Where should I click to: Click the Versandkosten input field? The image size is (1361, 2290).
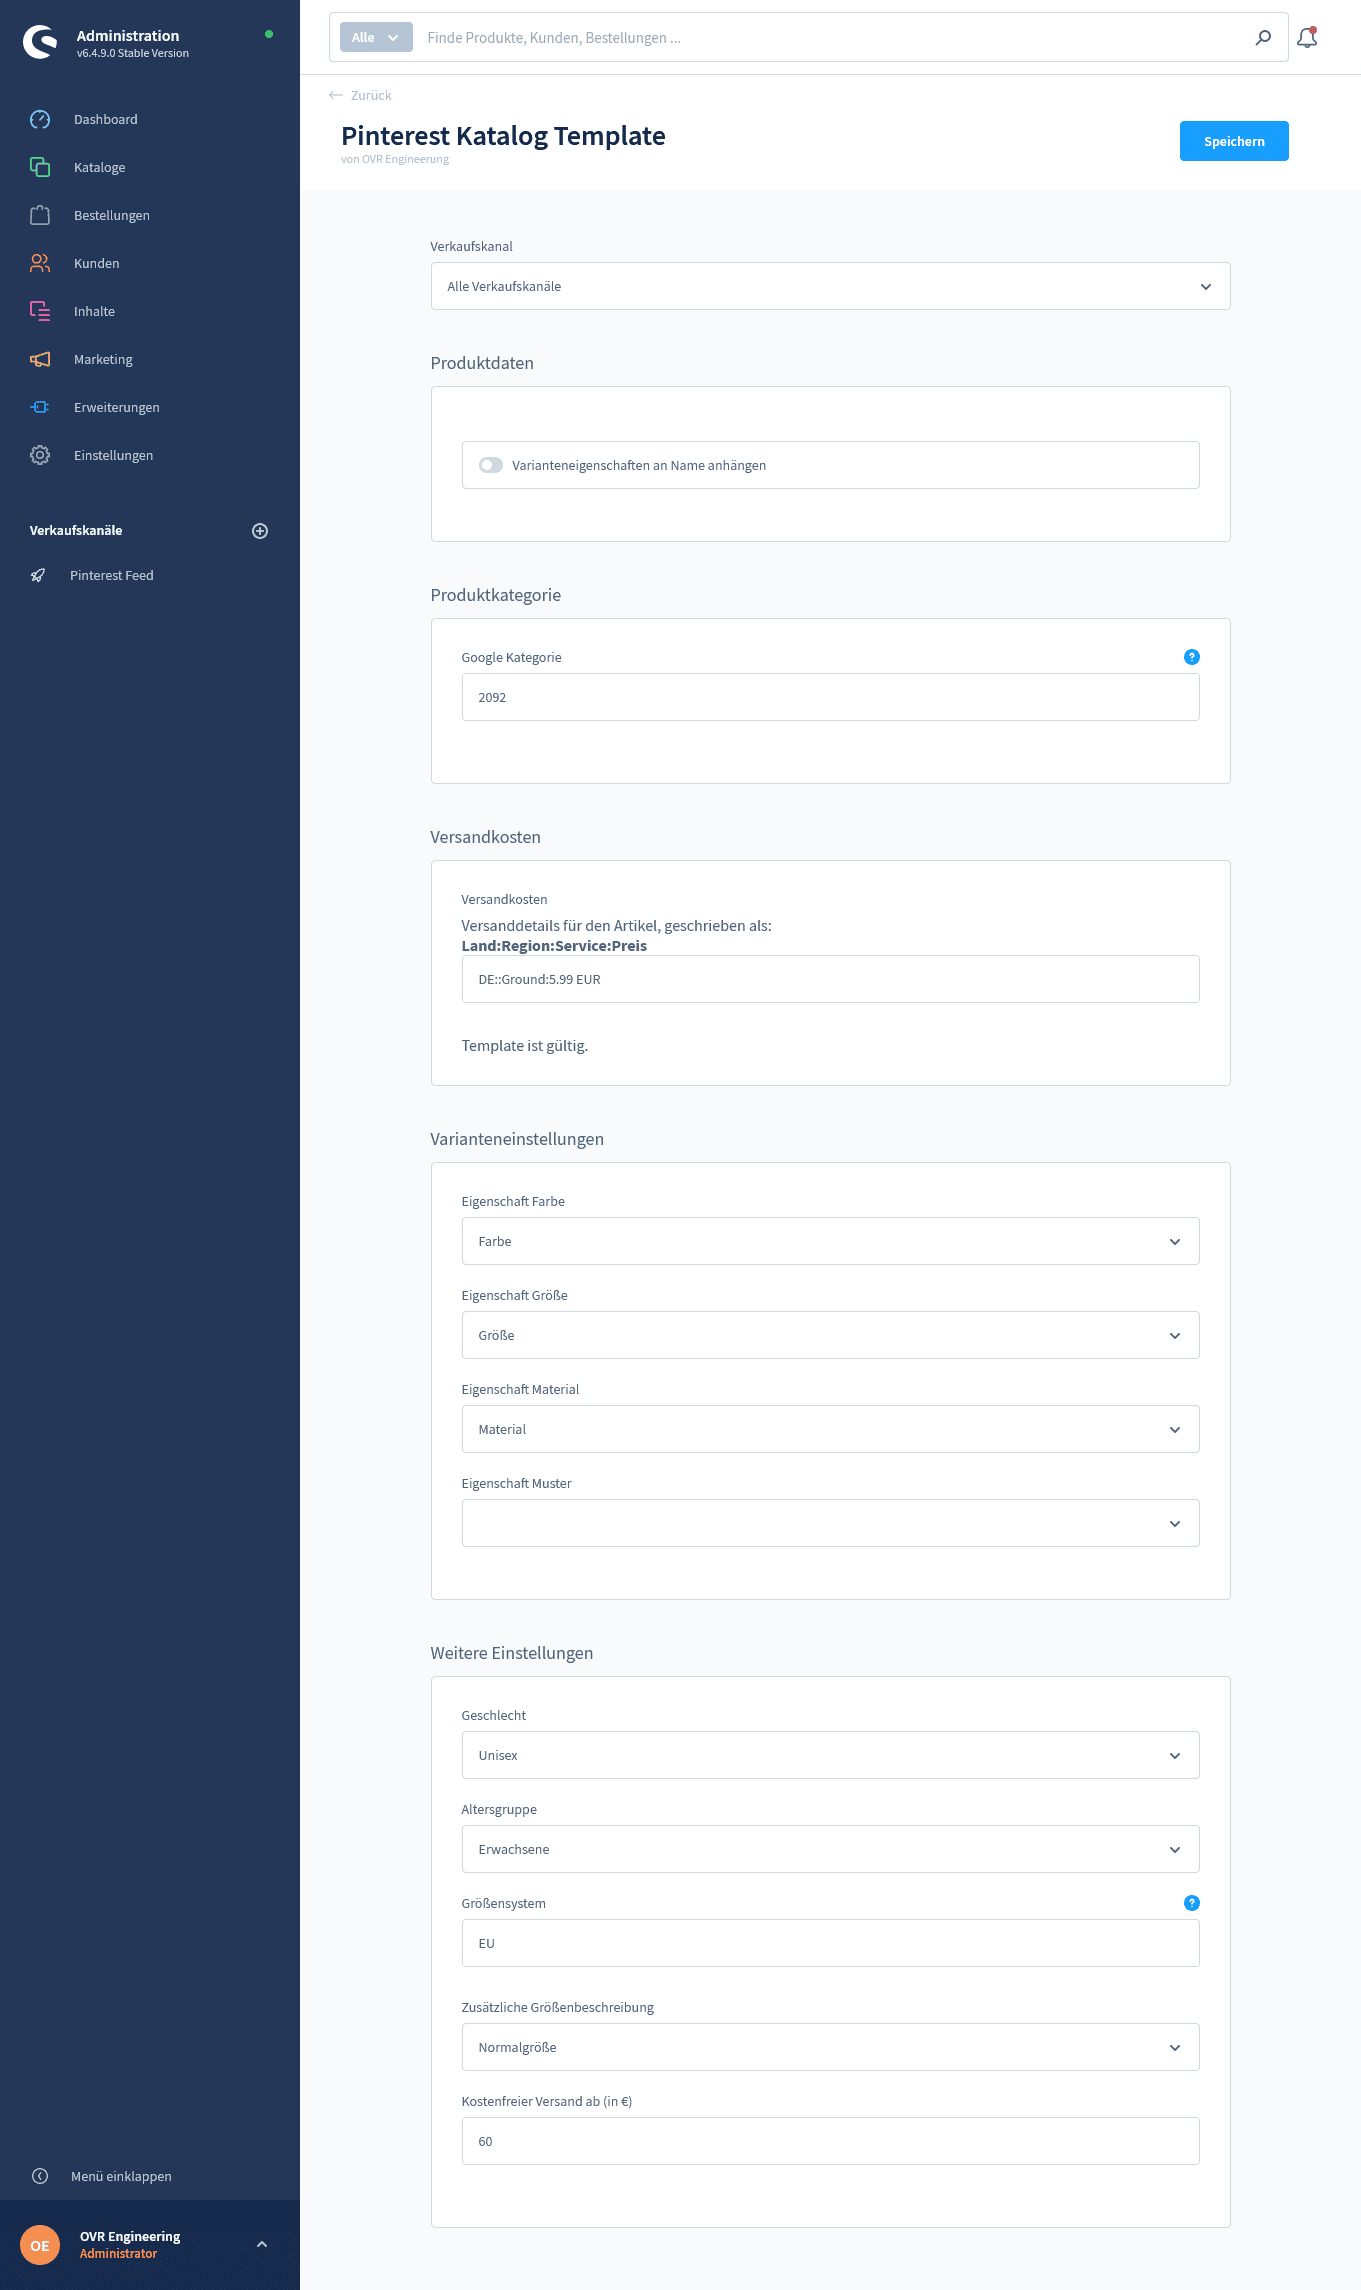click(830, 979)
